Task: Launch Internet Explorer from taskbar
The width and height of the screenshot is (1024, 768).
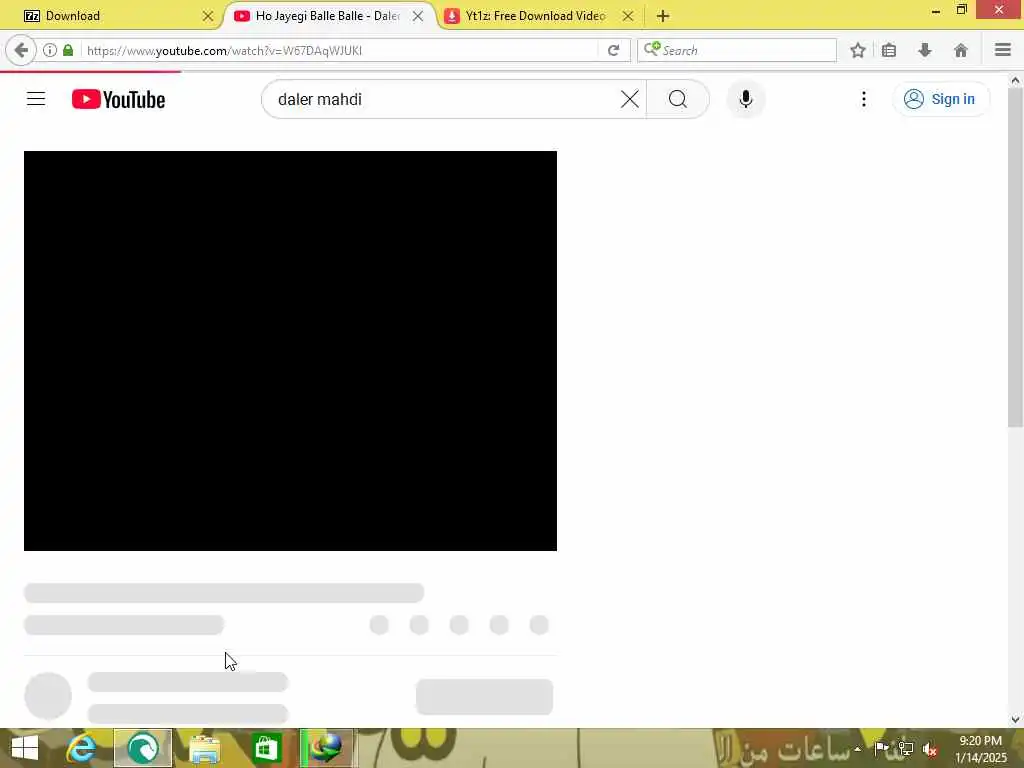Action: [82, 748]
